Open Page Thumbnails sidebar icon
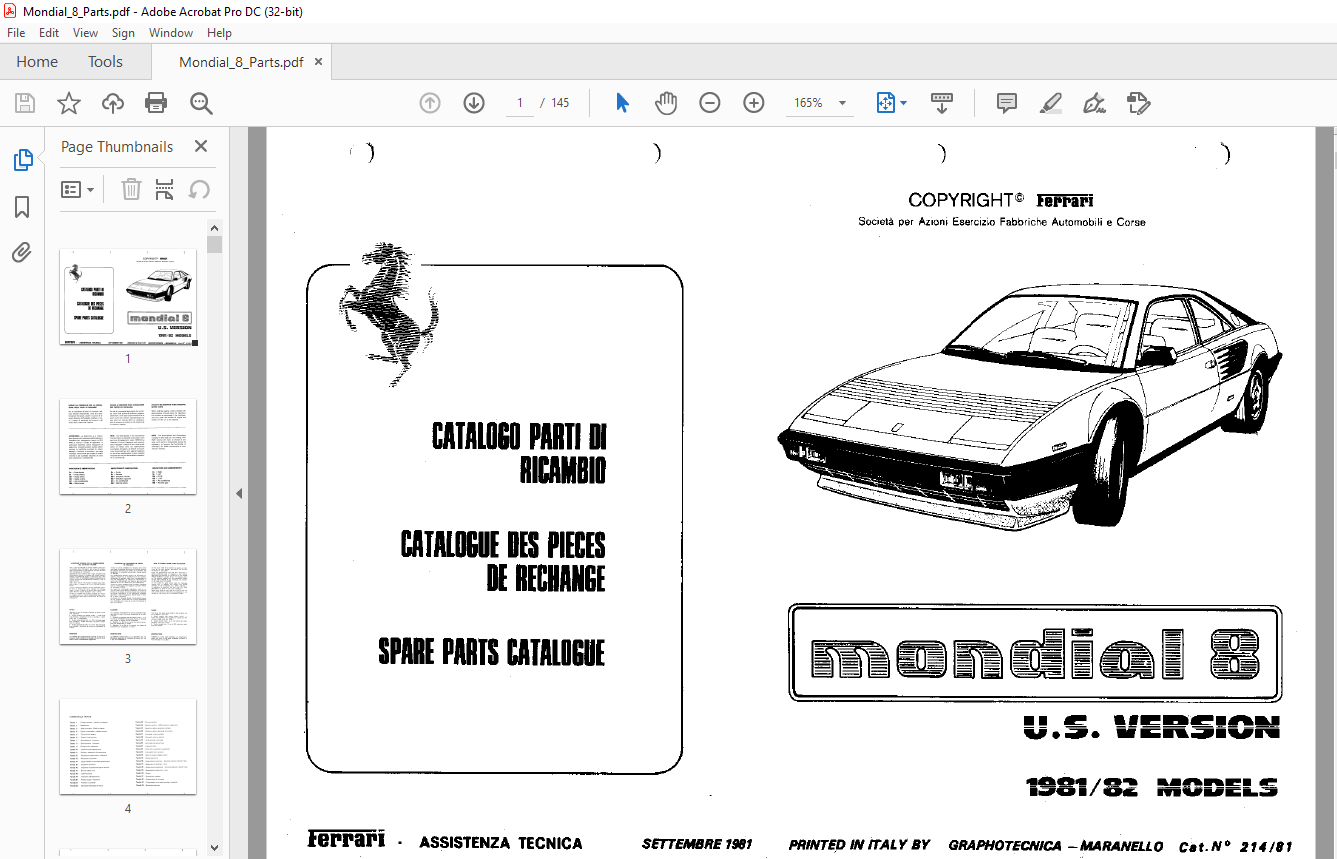Screen dimensions: 1337x859 (22, 160)
